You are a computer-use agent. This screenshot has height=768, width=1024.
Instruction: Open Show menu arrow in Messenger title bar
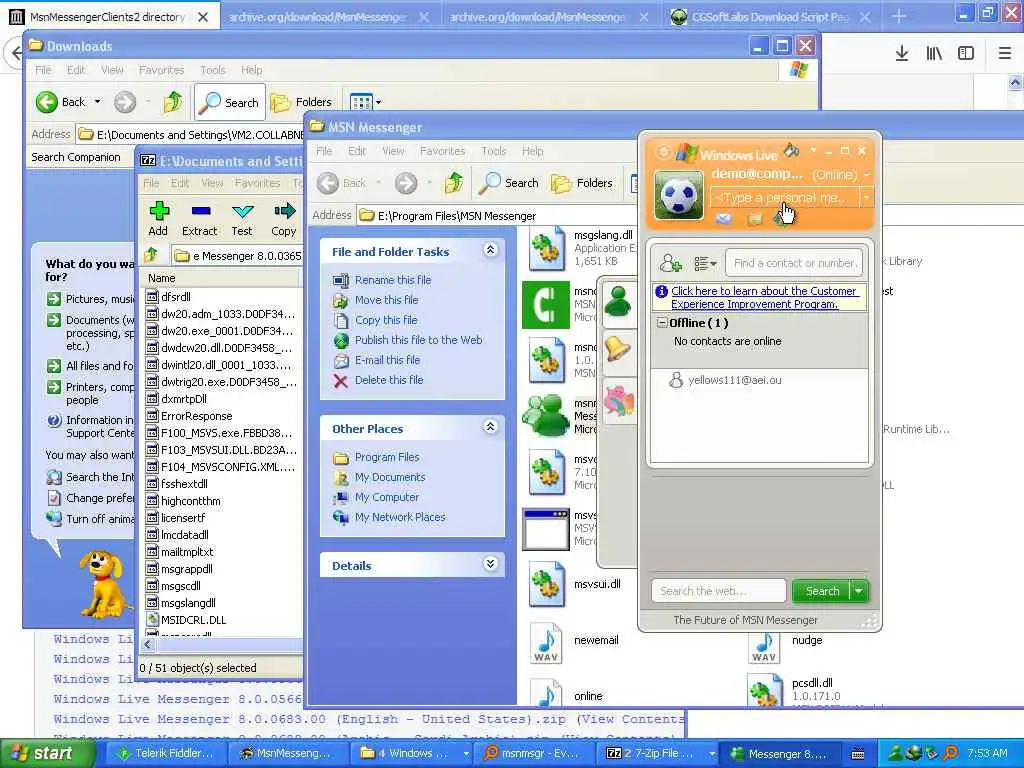pos(813,150)
